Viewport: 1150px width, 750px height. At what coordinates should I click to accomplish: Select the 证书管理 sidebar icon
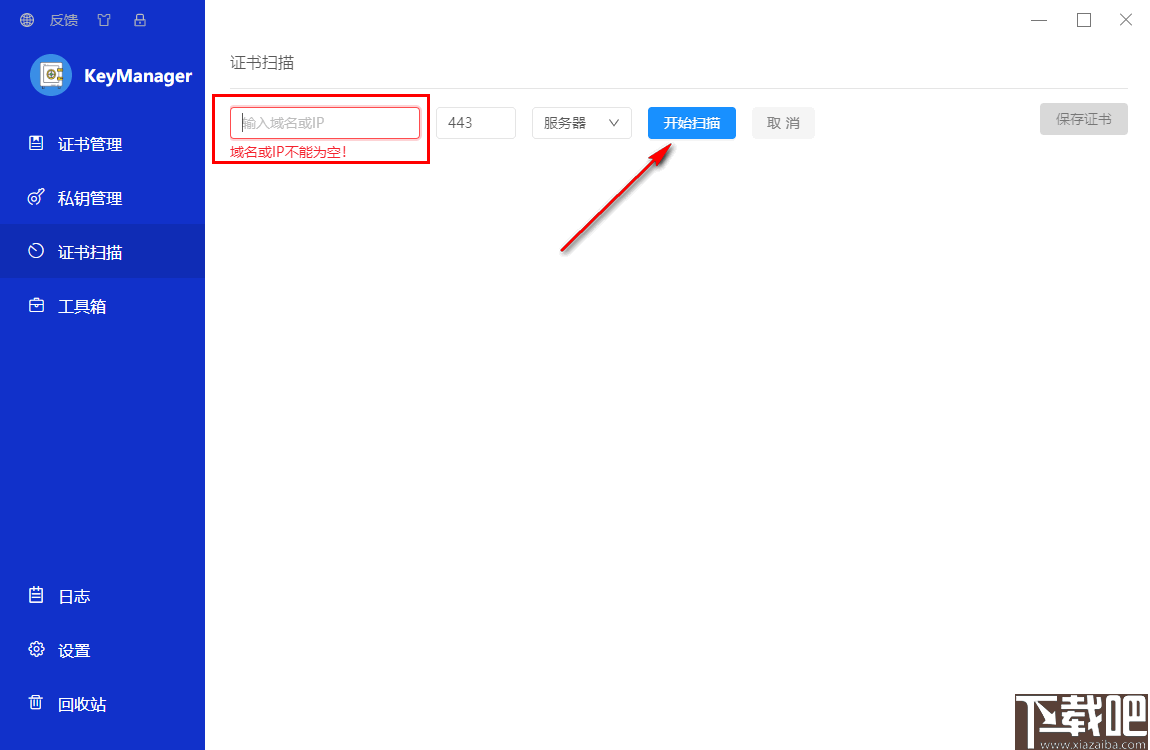pyautogui.click(x=35, y=143)
